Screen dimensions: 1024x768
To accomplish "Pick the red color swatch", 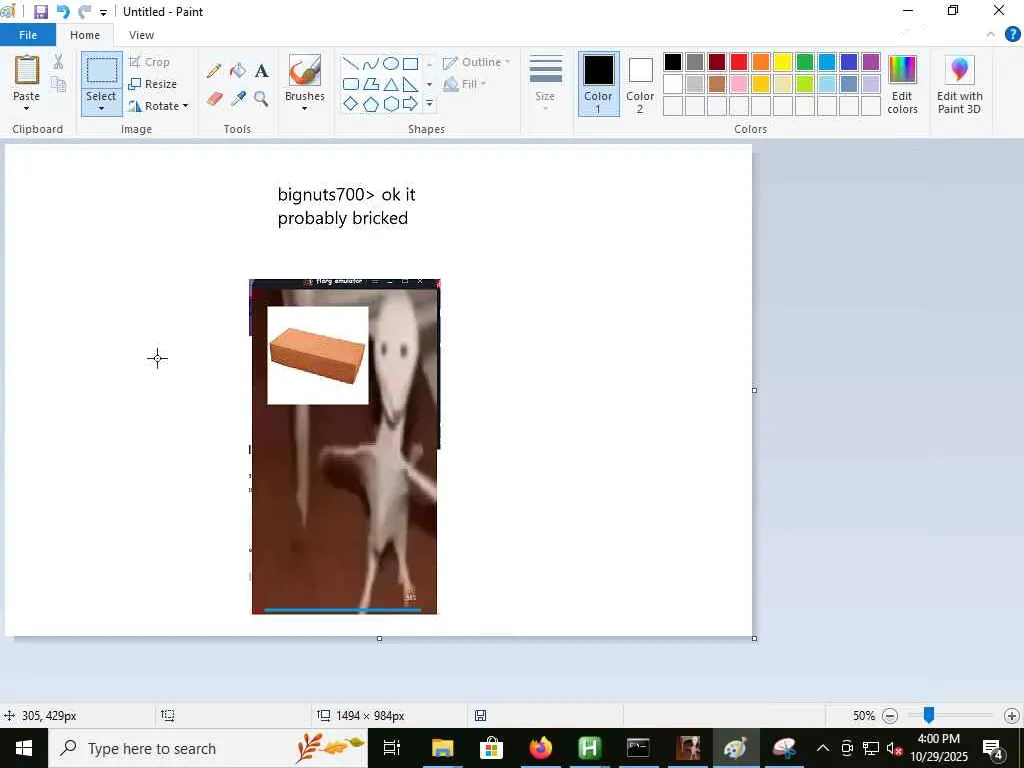I will [739, 62].
